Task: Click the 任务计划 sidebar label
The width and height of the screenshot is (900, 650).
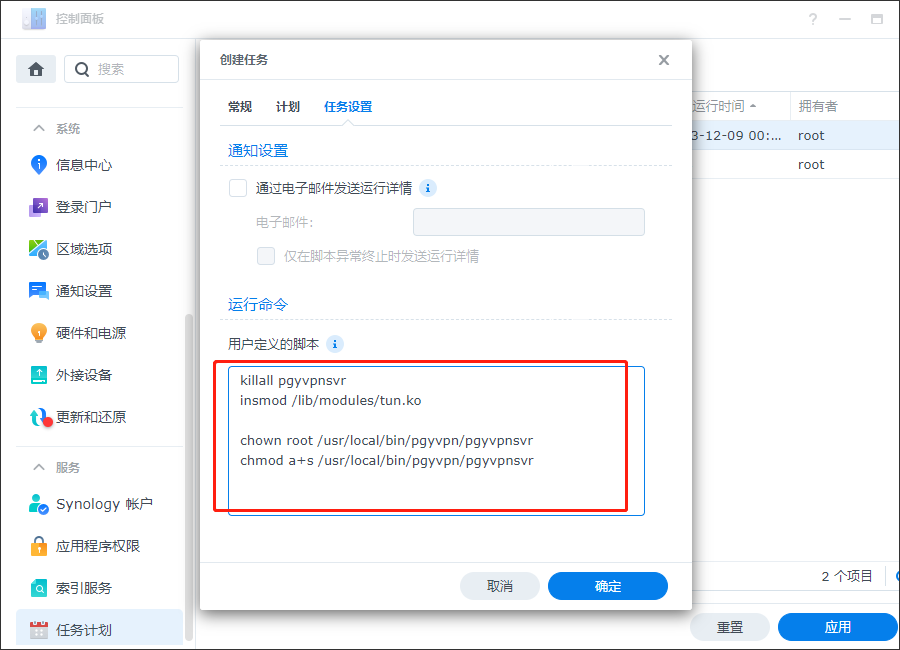Action: pyautogui.click(x=84, y=630)
